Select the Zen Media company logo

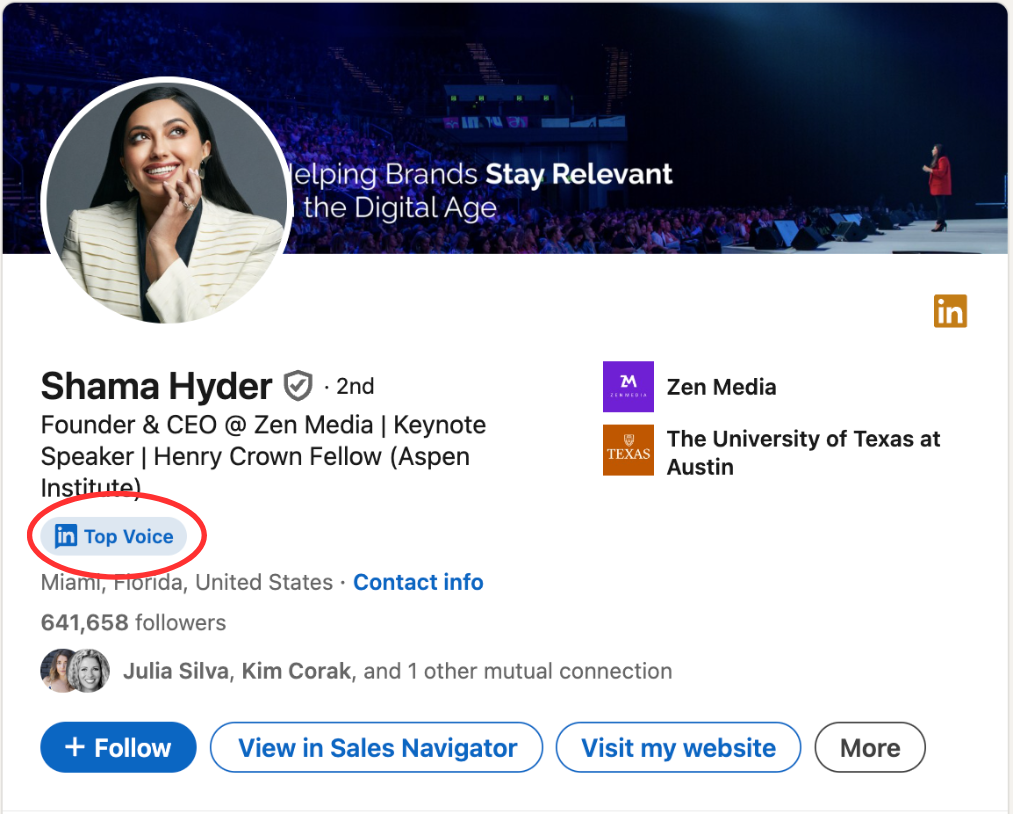click(628, 387)
